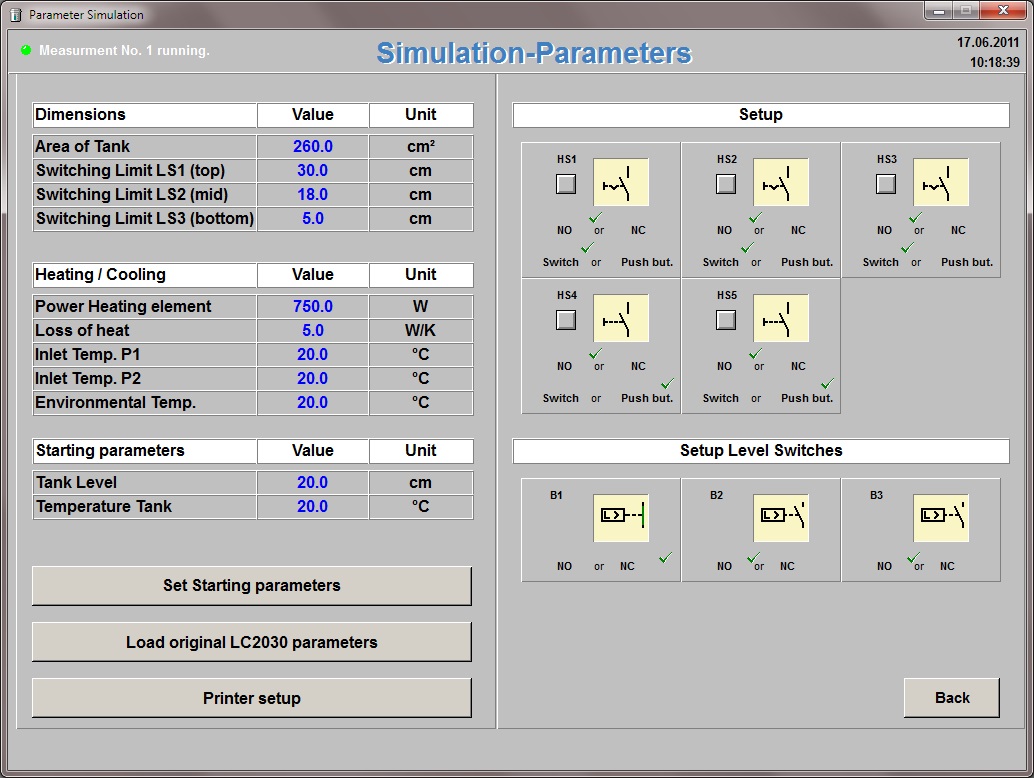Edit Environmental Temp. value
The width and height of the screenshot is (1034, 778).
[313, 402]
